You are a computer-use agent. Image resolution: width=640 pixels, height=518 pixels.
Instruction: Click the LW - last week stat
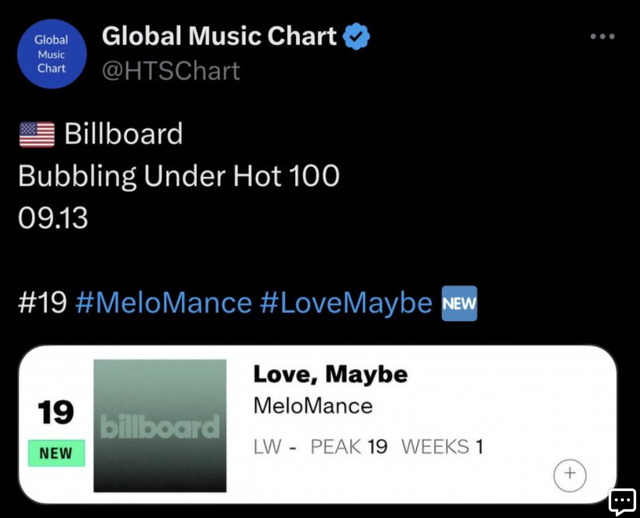click(x=275, y=446)
